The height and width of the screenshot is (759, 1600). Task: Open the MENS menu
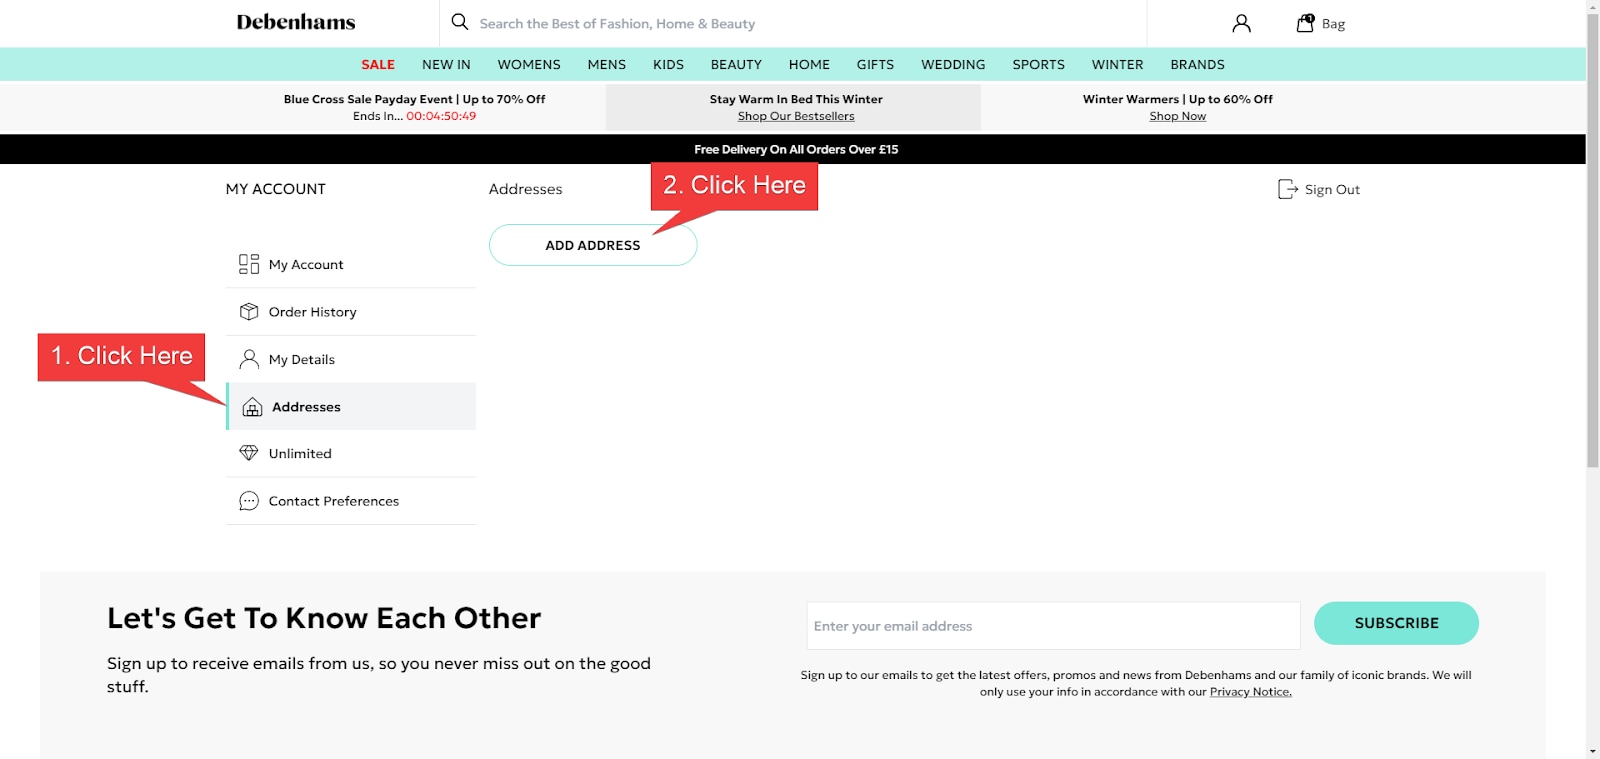[x=607, y=64]
